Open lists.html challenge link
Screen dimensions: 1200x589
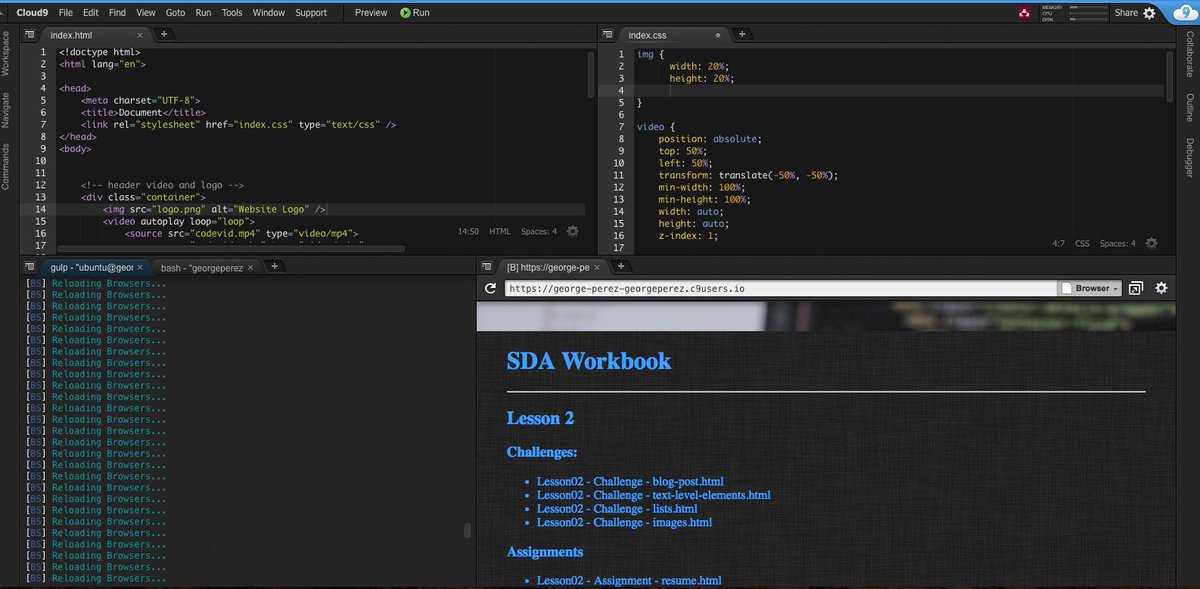pos(617,509)
